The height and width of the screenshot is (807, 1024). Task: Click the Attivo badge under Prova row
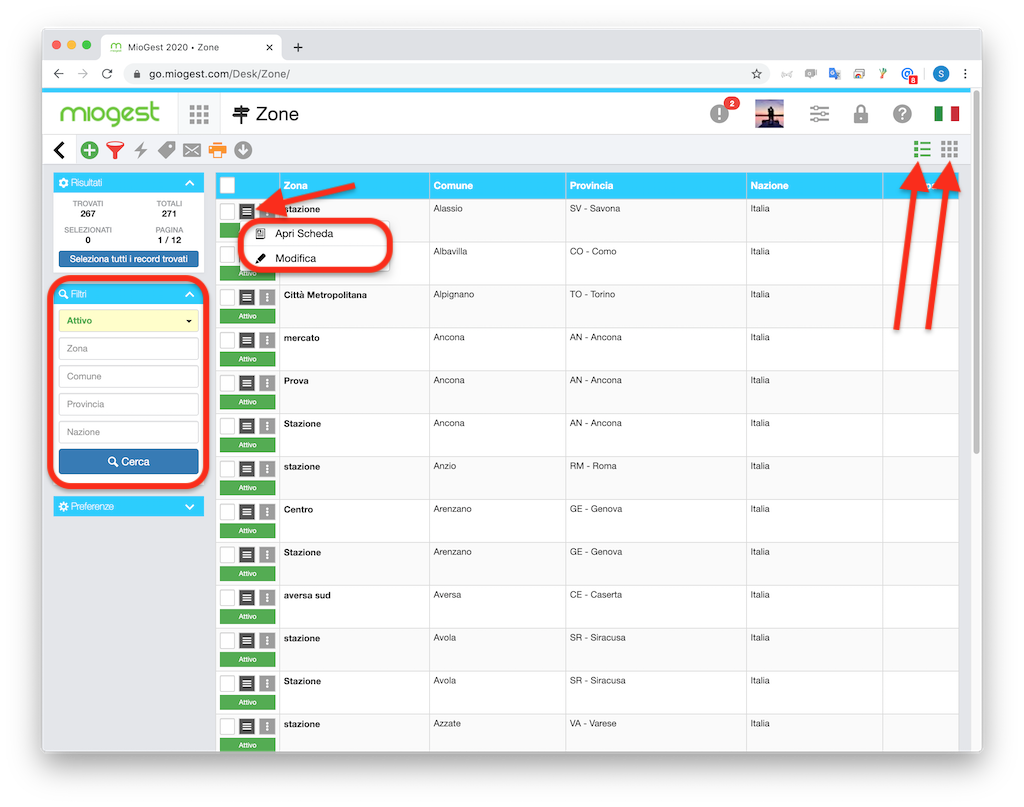click(x=248, y=402)
